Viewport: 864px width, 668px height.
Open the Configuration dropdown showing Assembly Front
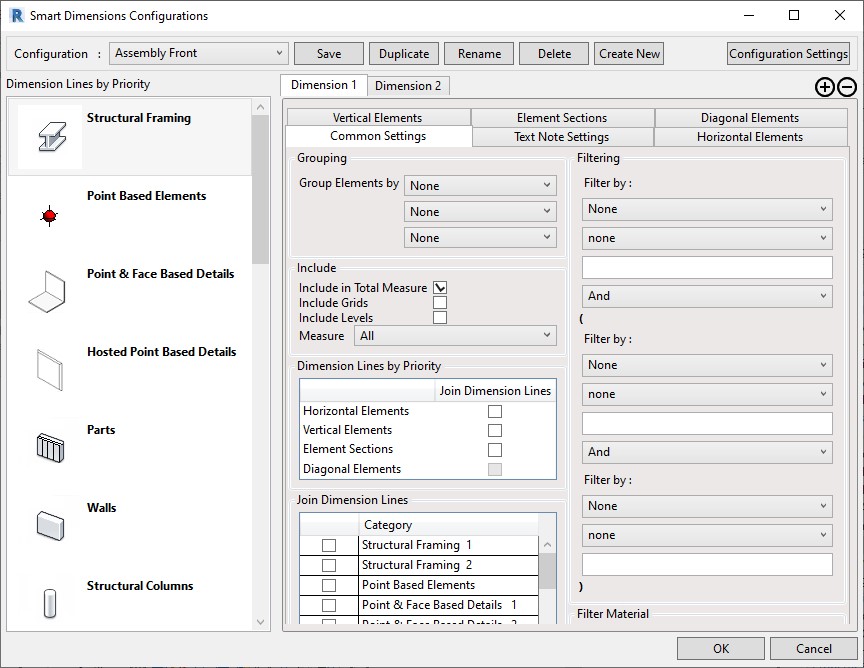199,54
